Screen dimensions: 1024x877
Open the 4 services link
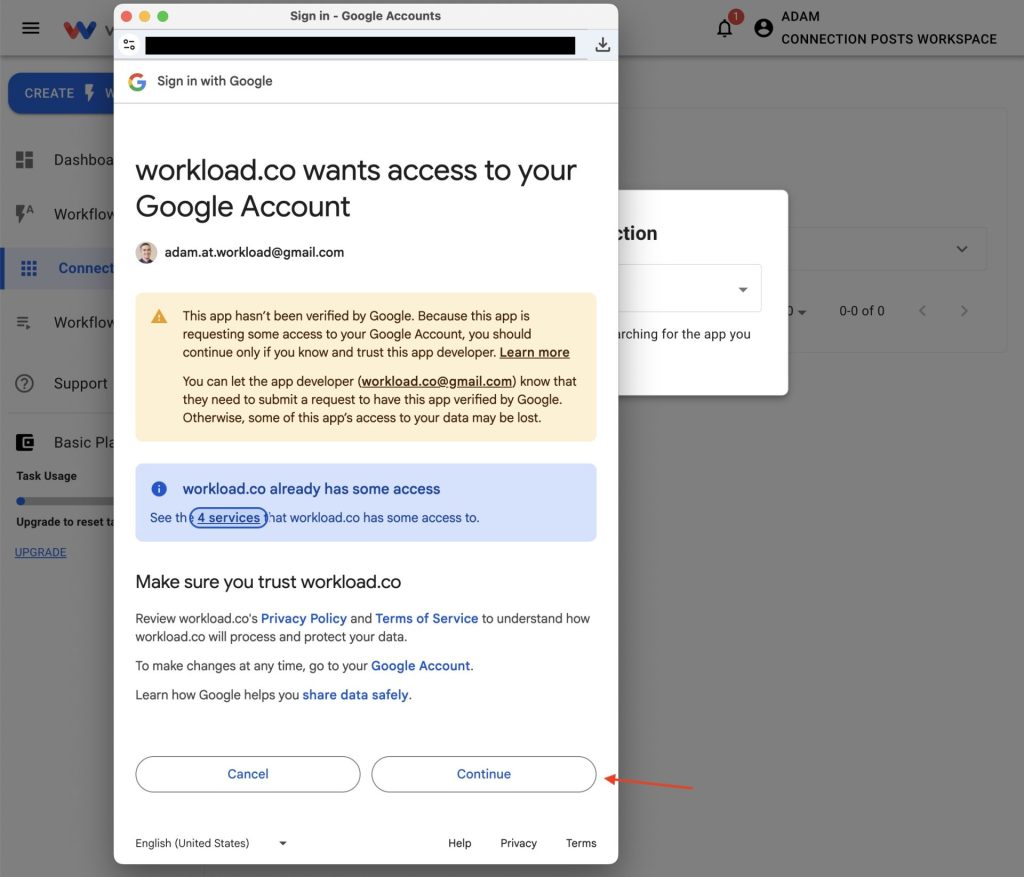click(x=229, y=518)
